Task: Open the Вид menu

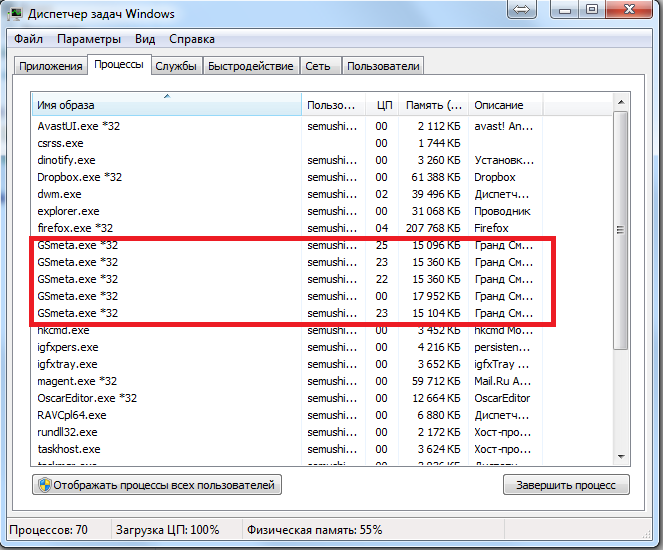Action: (145, 39)
